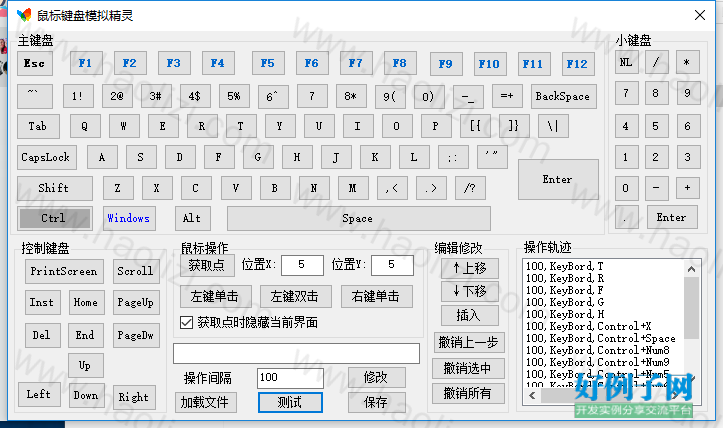
Task: Click the Down arrow key button
Action: pyautogui.click(x=87, y=395)
